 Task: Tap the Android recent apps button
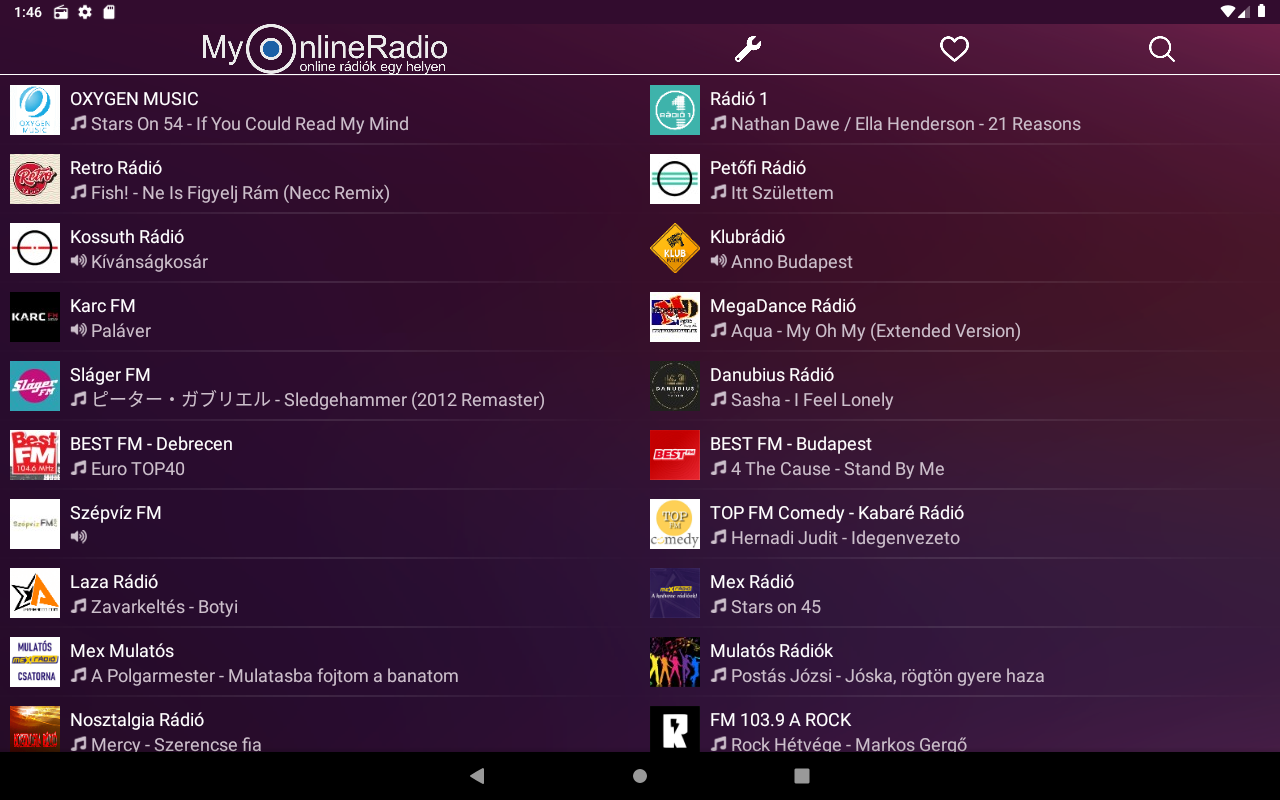click(x=802, y=776)
